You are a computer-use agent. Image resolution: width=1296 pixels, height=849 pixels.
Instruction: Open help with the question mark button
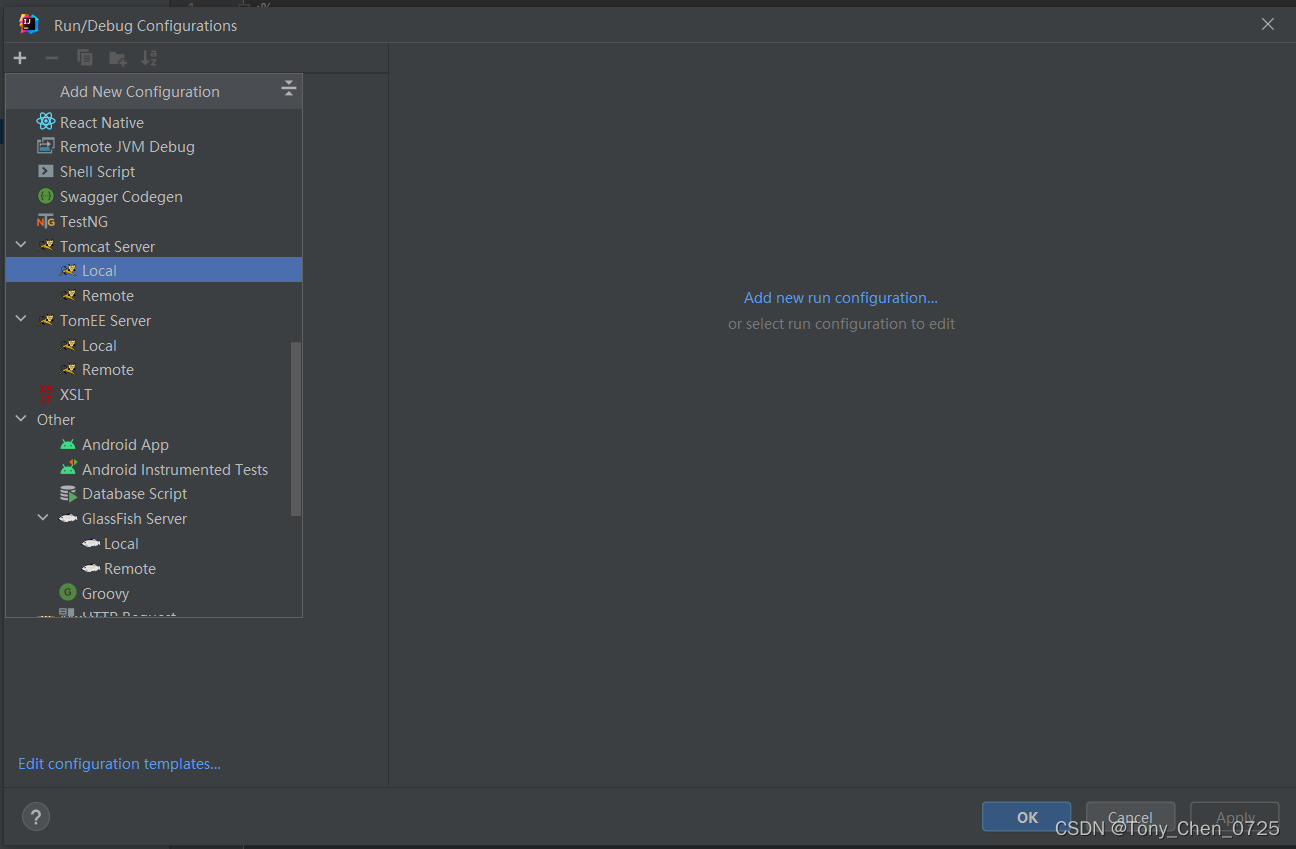pyautogui.click(x=36, y=817)
